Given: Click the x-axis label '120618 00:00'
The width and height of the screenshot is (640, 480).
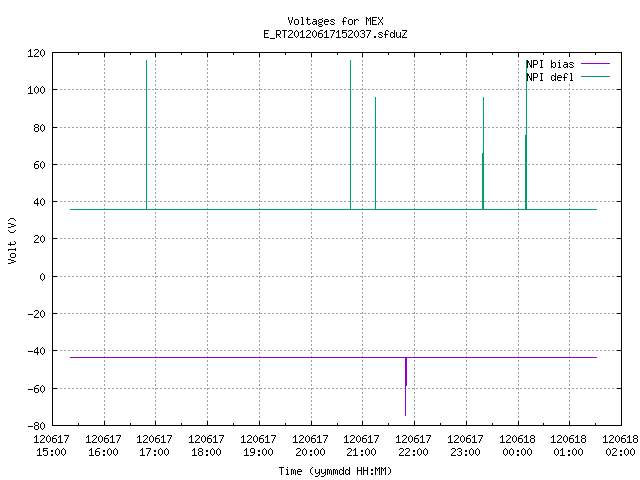Looking at the screenshot, I should click(x=517, y=446).
